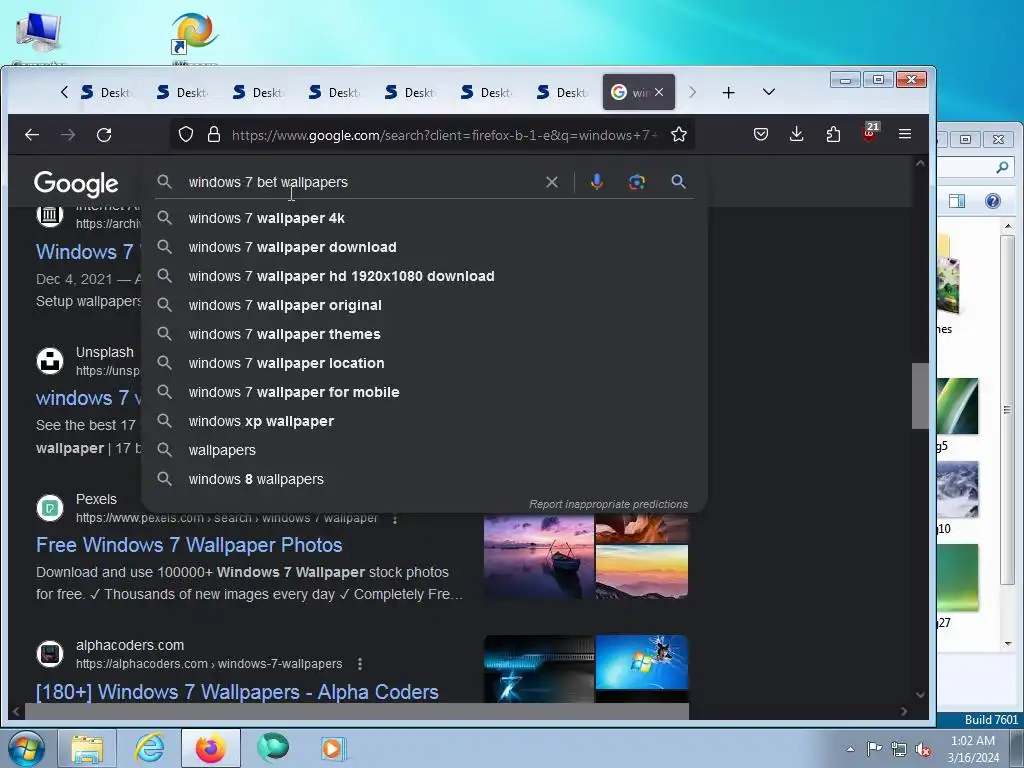Click the Unsplash site favicon
Image resolution: width=1024 pixels, height=768 pixels.
[x=50, y=360]
